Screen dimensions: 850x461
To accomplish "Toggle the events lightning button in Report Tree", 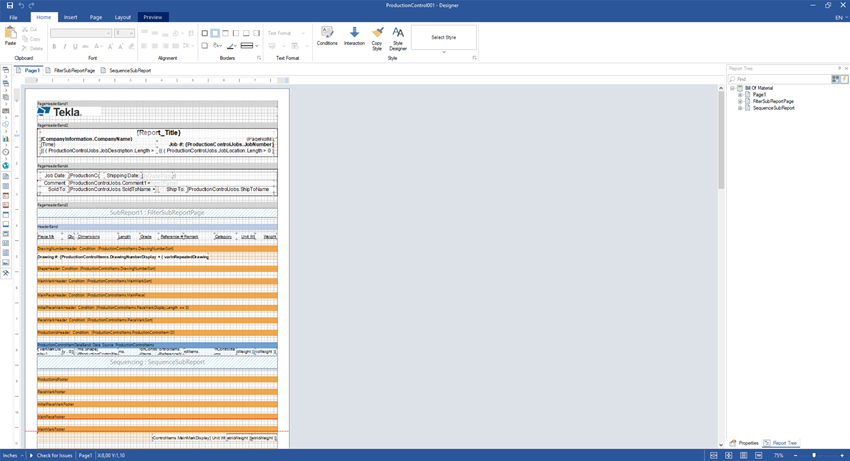I will (844, 79).
